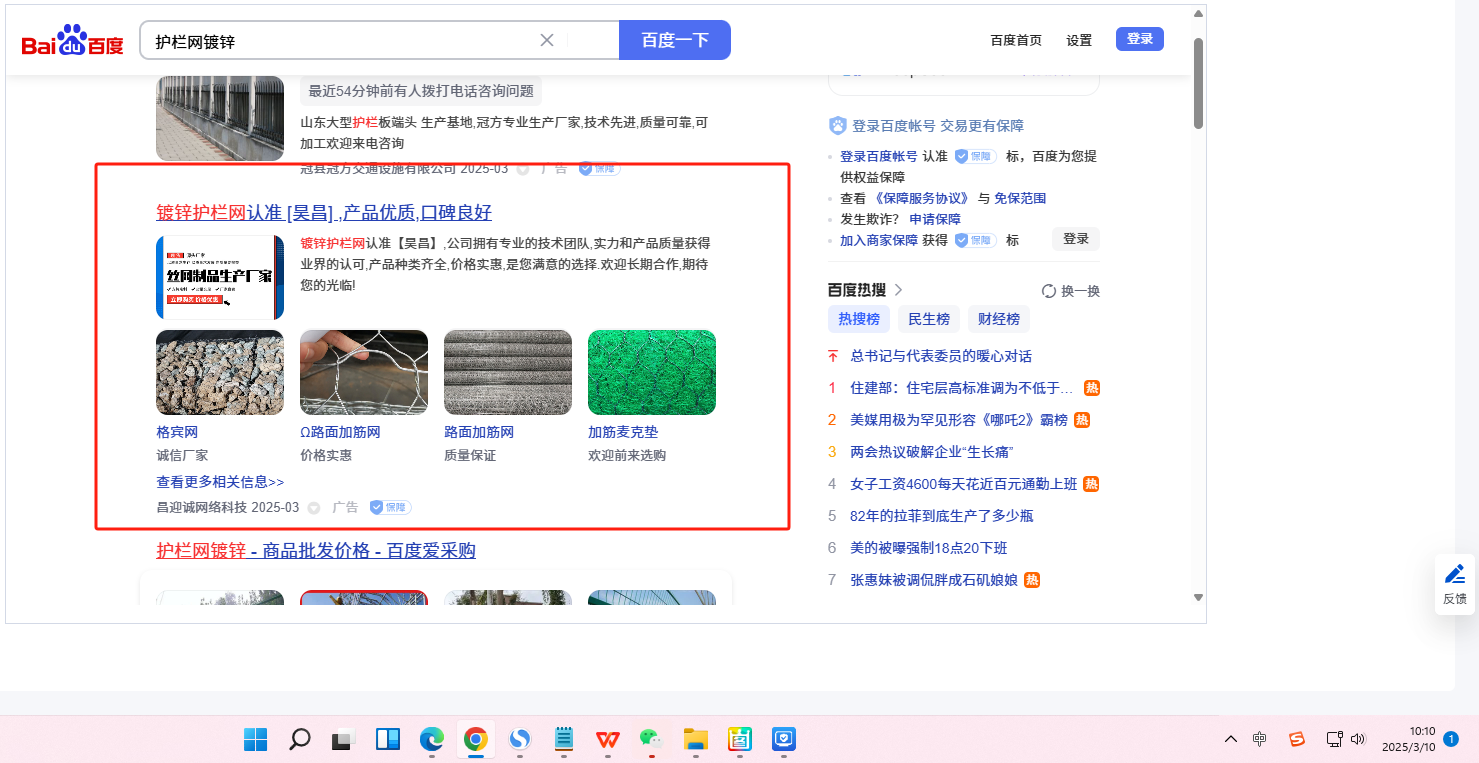The height and width of the screenshot is (763, 1479).
Task: Open WPS Office from the taskbar
Action: 607,739
